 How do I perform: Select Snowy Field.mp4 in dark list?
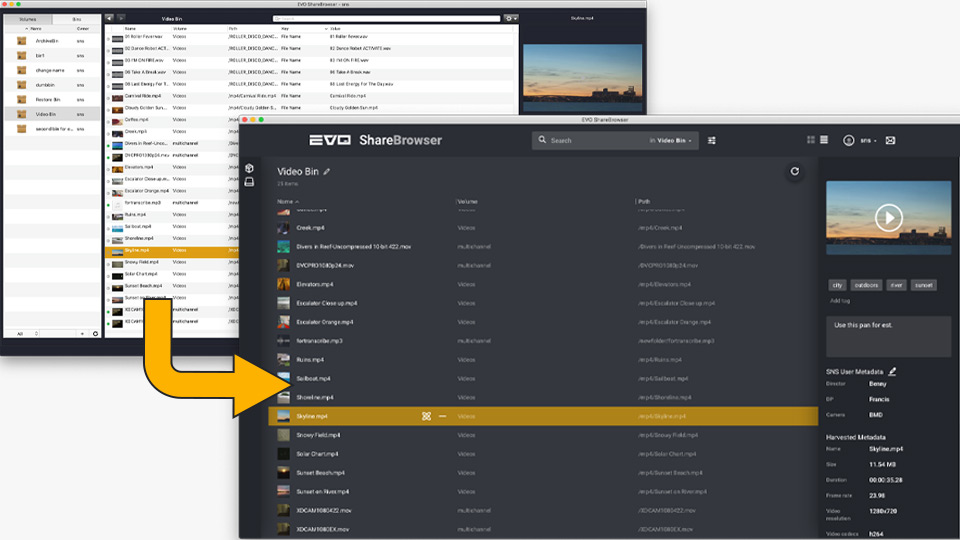click(543, 435)
